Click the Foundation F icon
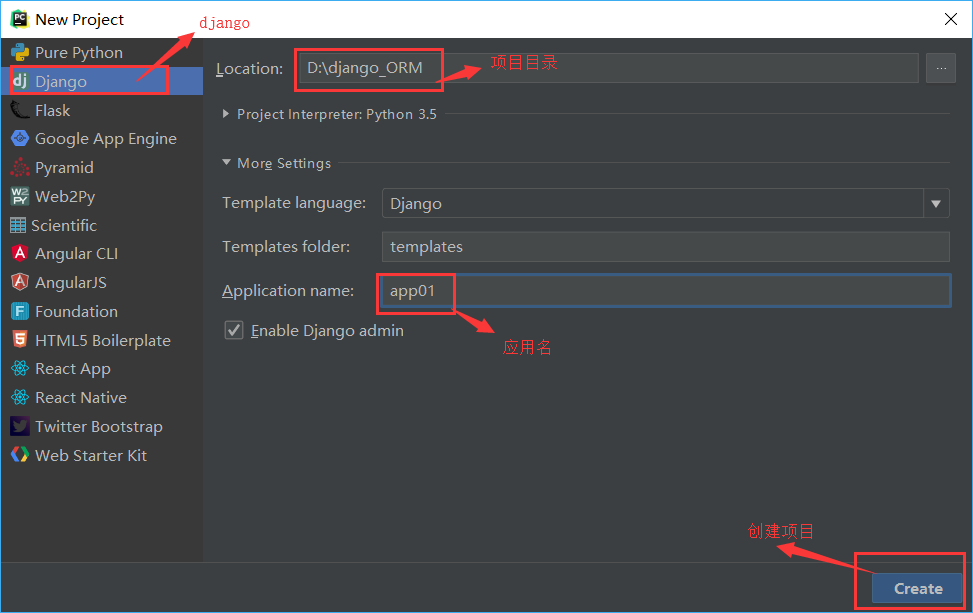973x613 pixels. tap(20, 311)
